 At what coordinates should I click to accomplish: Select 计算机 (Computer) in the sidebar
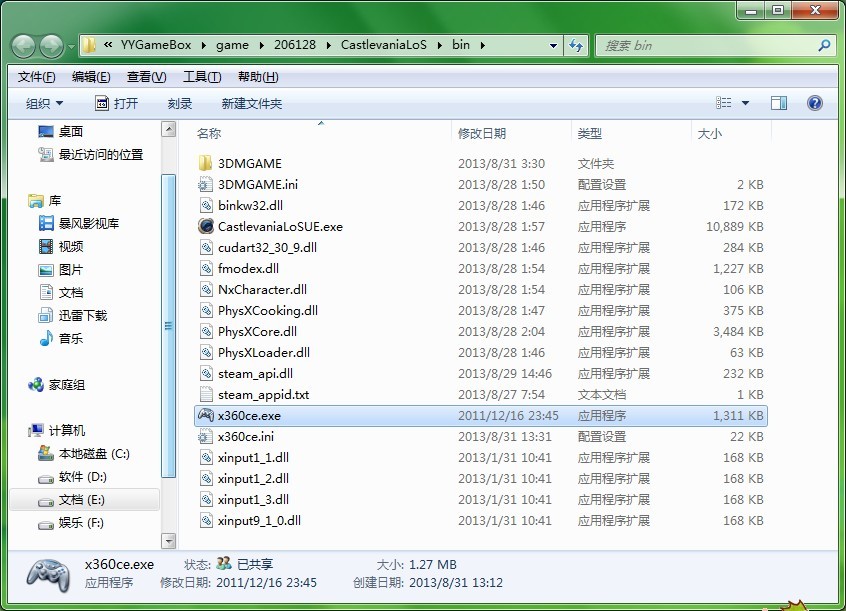[x=66, y=430]
